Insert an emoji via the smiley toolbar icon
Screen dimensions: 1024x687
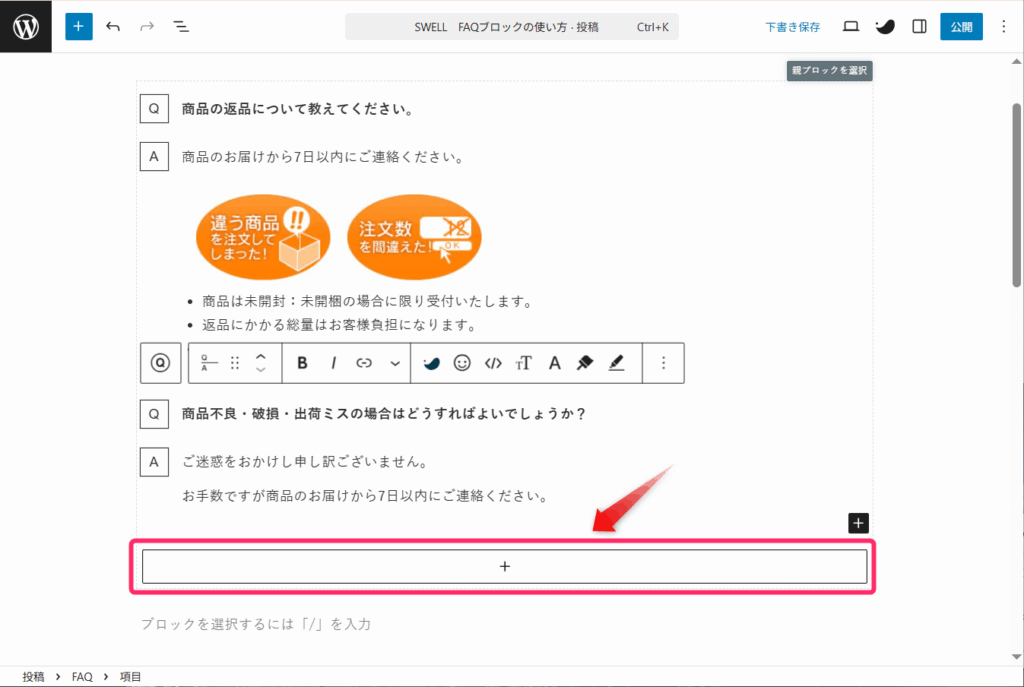462,364
